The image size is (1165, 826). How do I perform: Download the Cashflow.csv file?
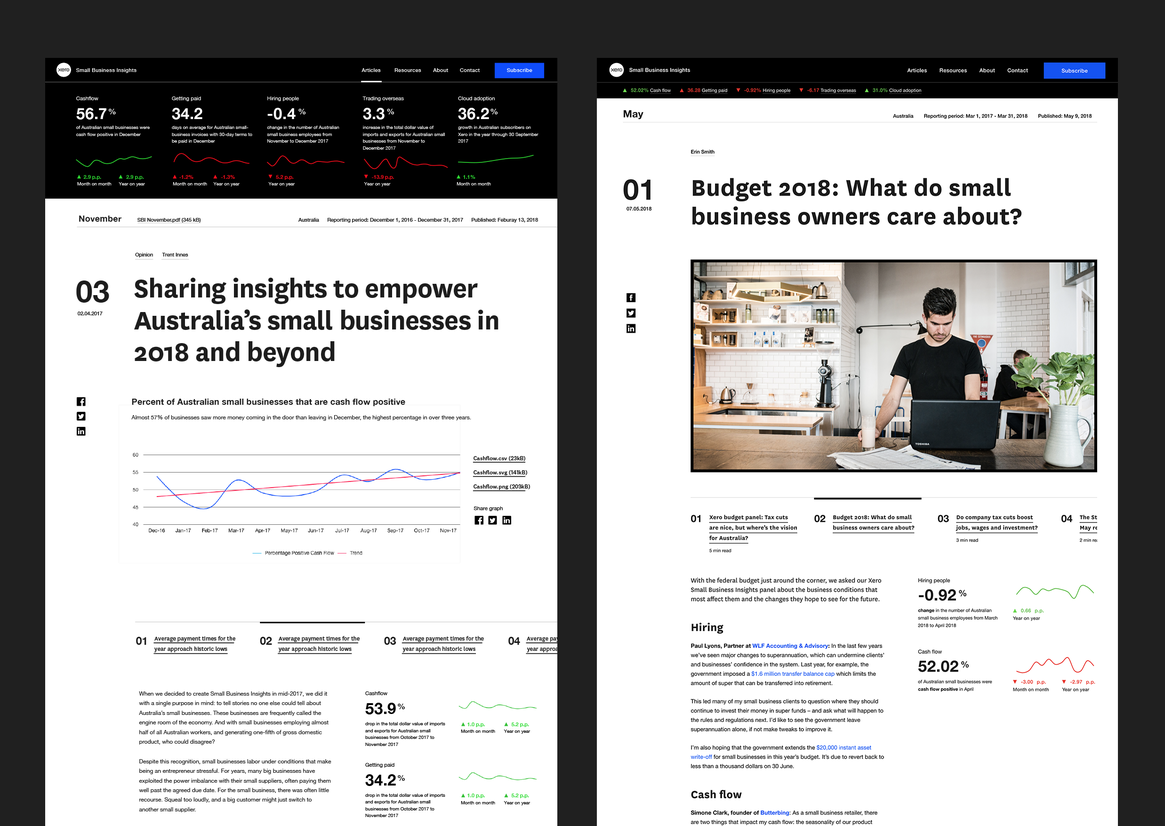499,458
